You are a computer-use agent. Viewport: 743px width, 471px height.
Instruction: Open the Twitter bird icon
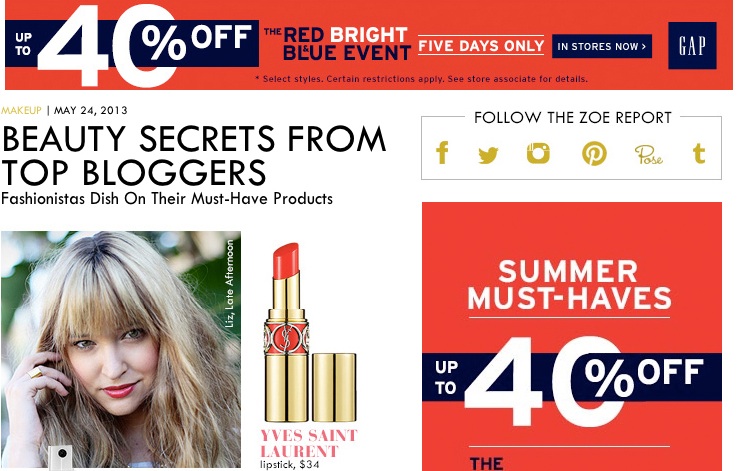[x=488, y=154]
